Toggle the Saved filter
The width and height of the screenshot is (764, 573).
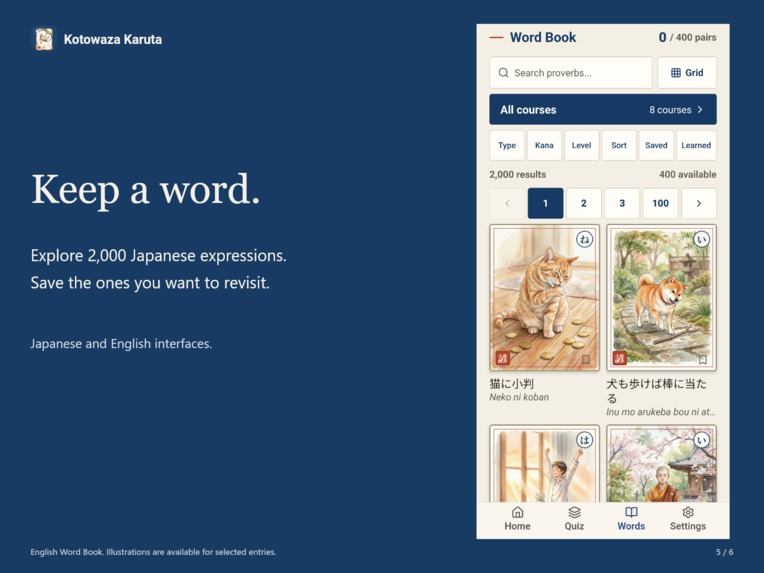coord(656,145)
